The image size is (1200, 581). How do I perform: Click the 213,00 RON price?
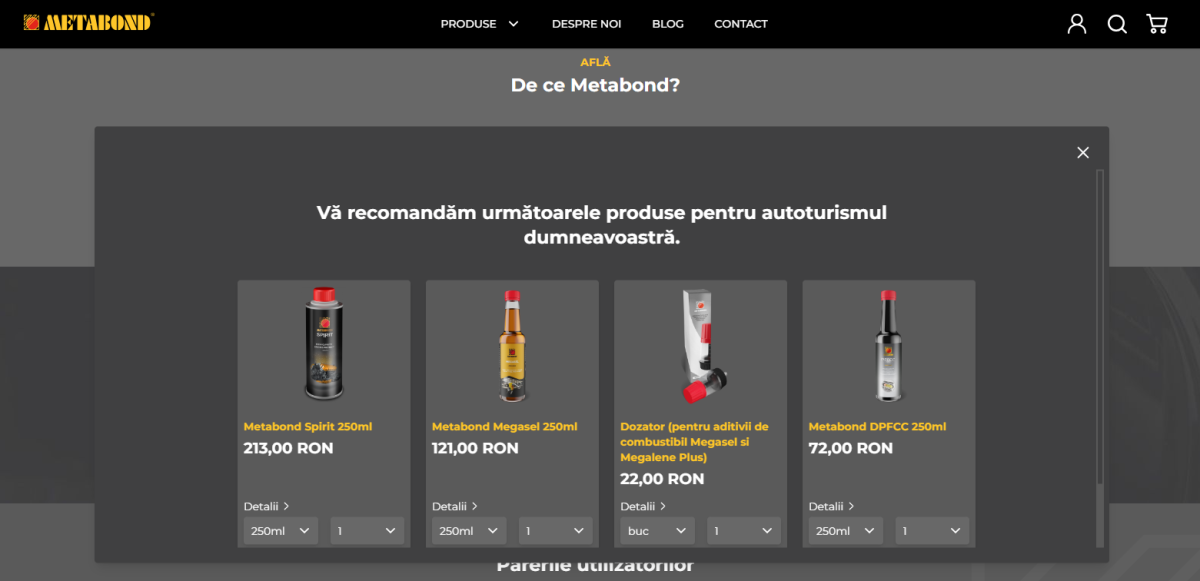(x=288, y=448)
